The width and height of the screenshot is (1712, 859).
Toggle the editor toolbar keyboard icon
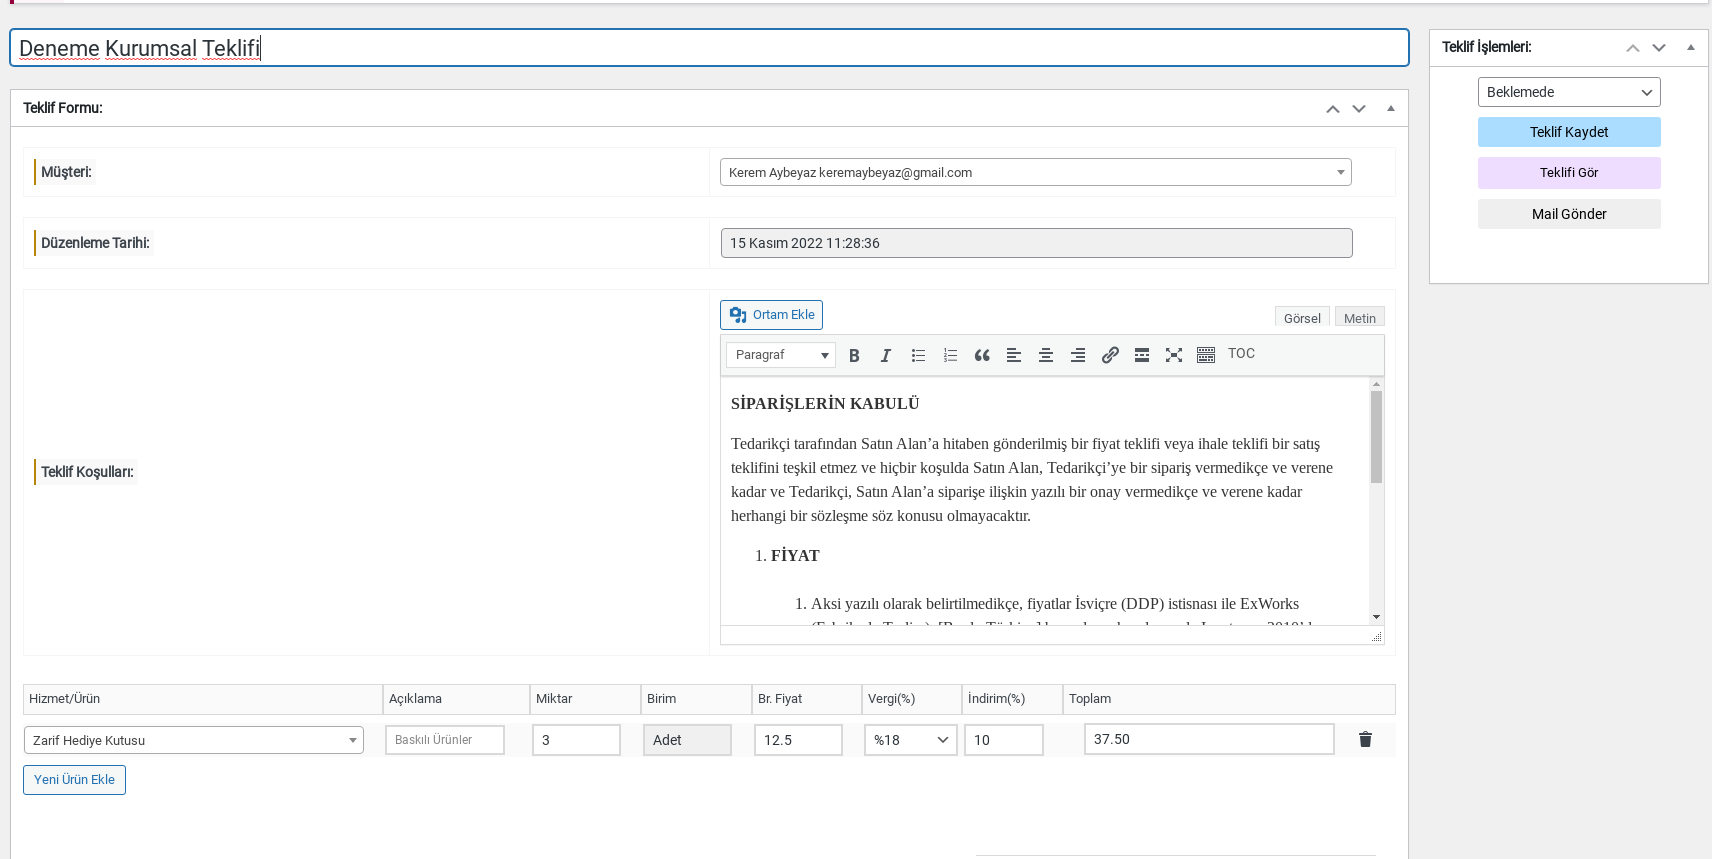(x=1206, y=355)
